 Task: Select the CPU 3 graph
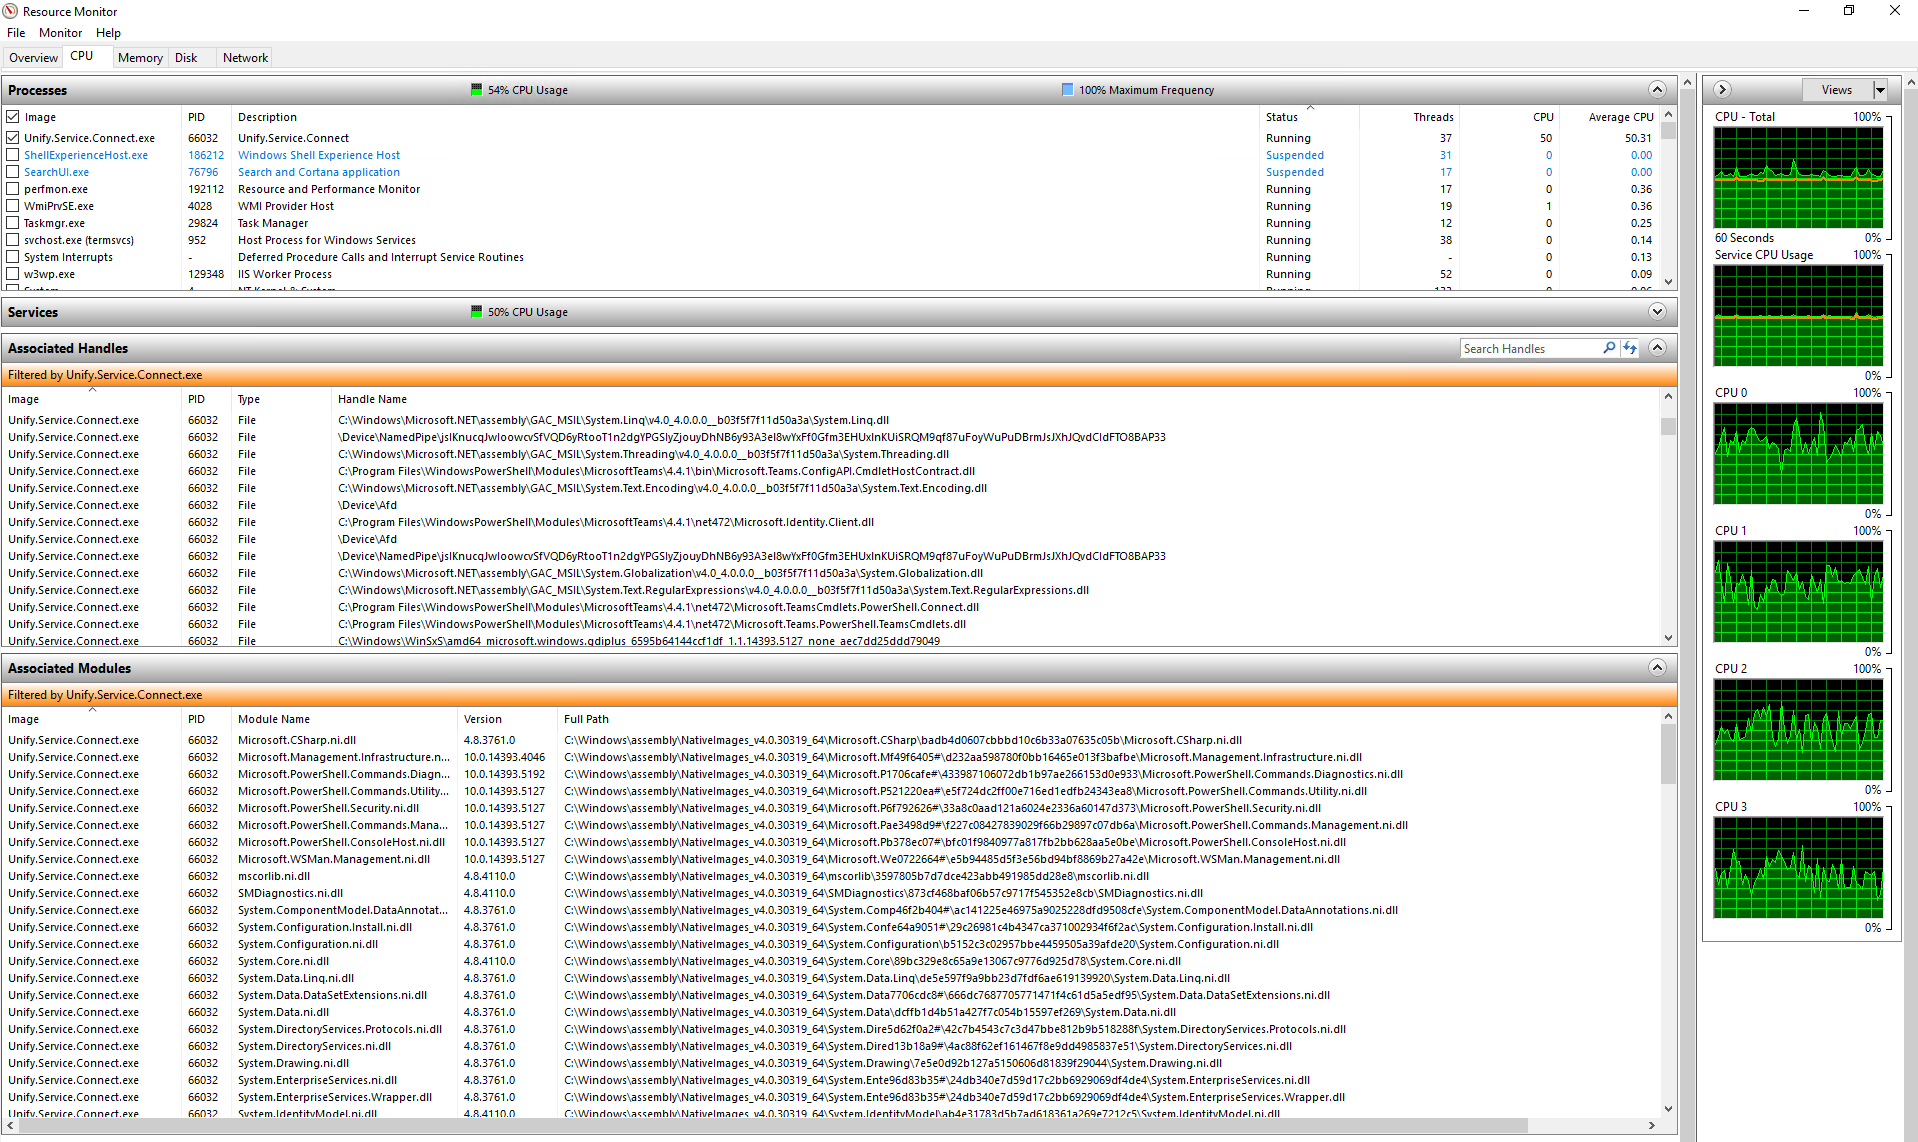pyautogui.click(x=1798, y=868)
